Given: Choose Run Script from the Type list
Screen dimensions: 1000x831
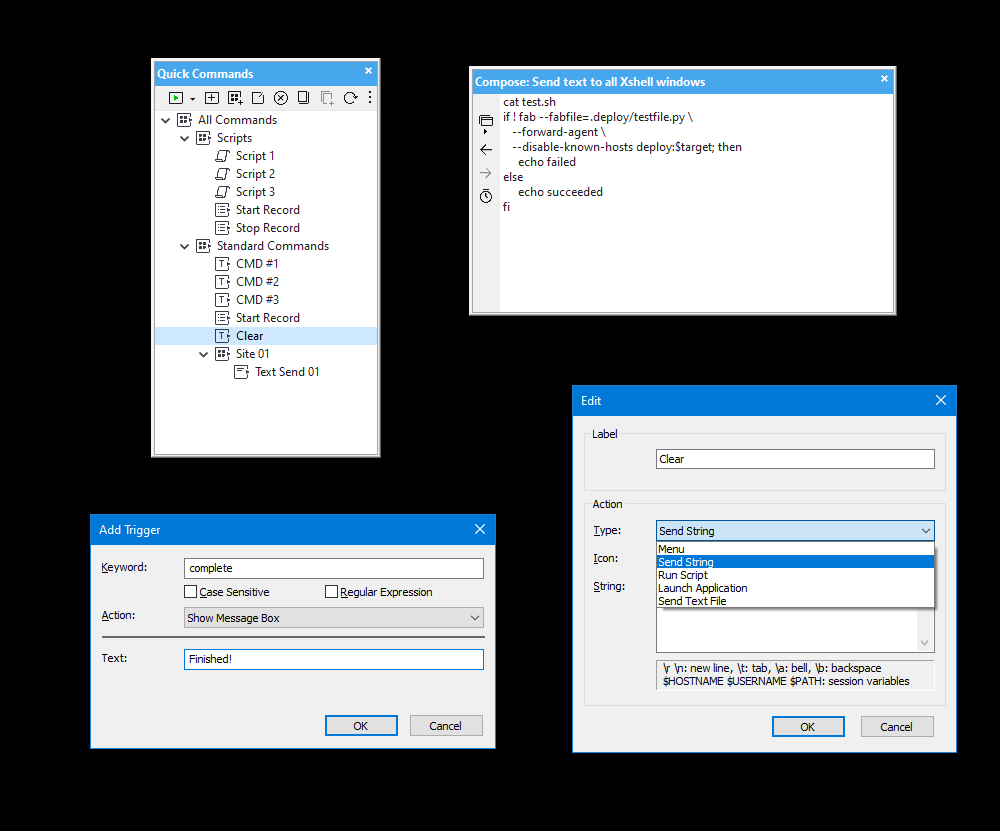Looking at the screenshot, I should (x=795, y=575).
